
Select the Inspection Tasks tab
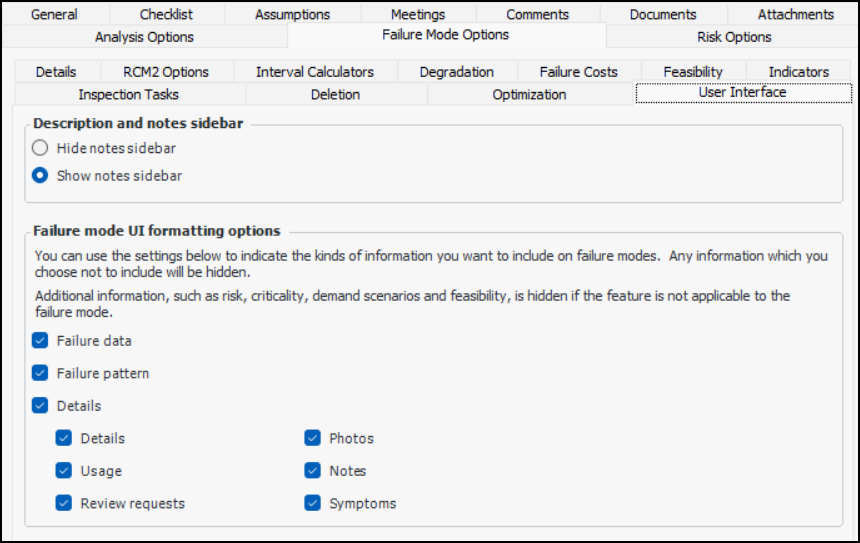click(128, 94)
